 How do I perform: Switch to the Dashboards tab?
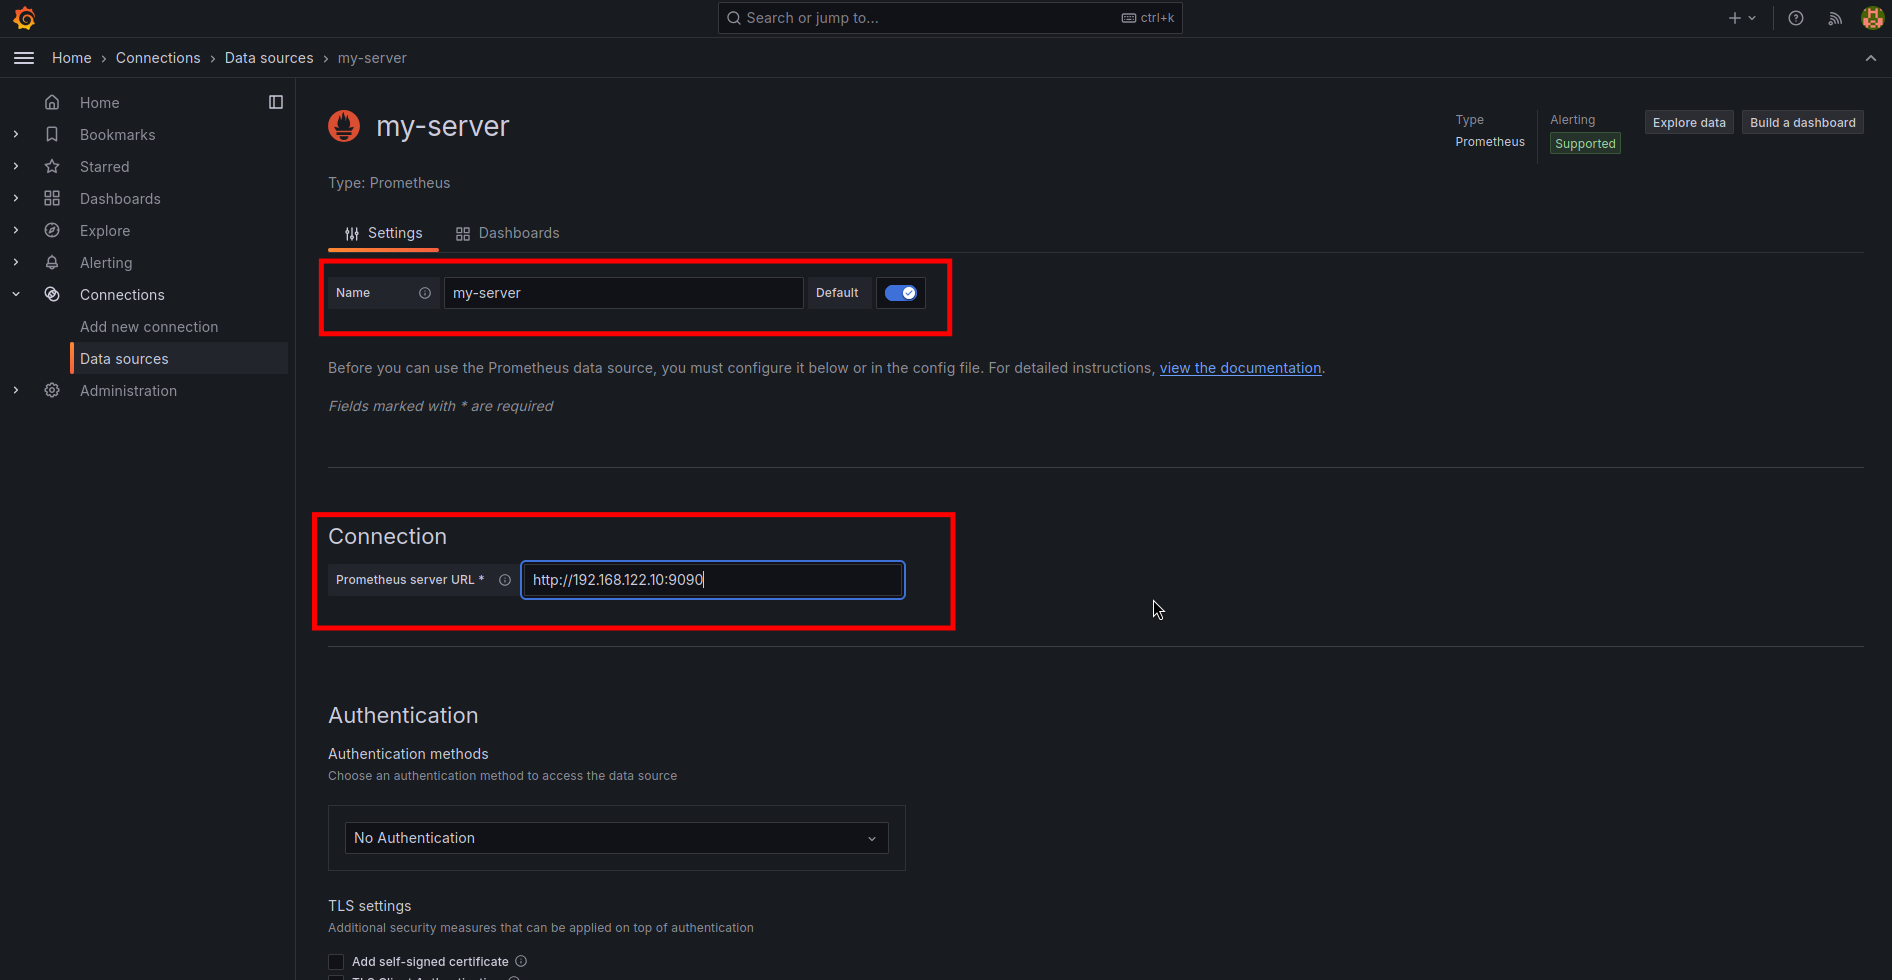508,233
